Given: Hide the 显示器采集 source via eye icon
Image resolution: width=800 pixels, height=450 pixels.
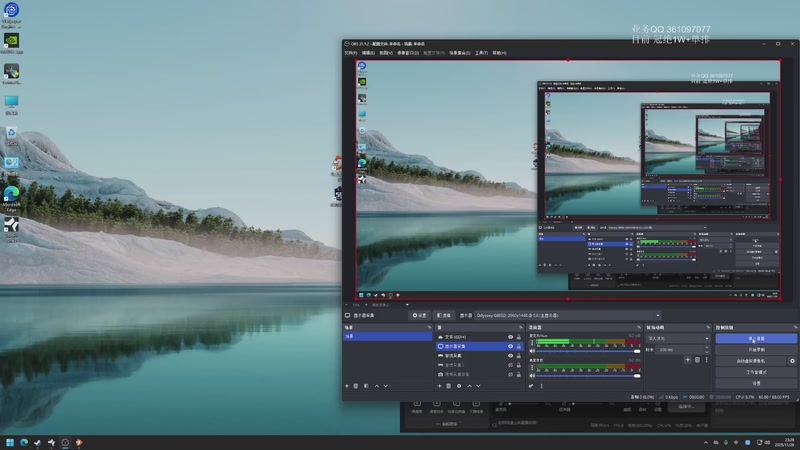Looking at the screenshot, I should tap(510, 346).
